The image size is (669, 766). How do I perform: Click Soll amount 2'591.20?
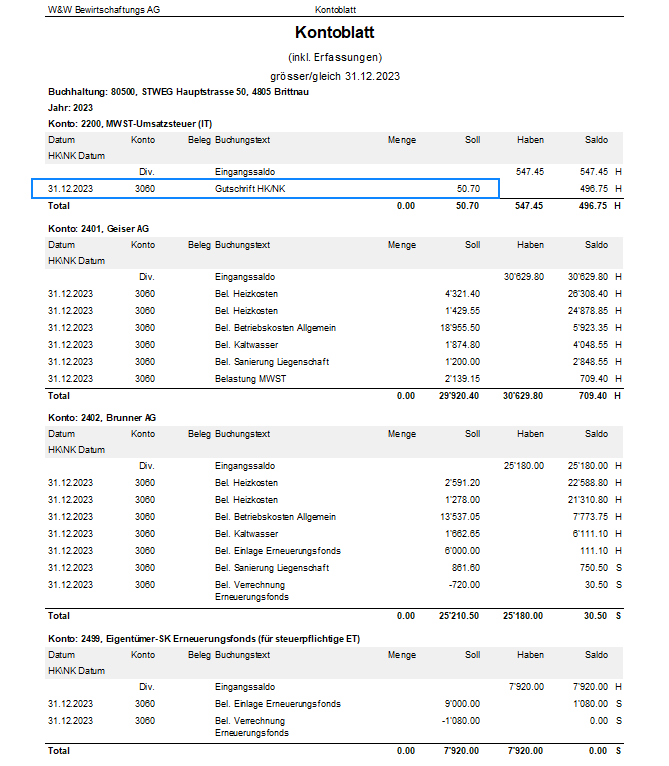(462, 483)
